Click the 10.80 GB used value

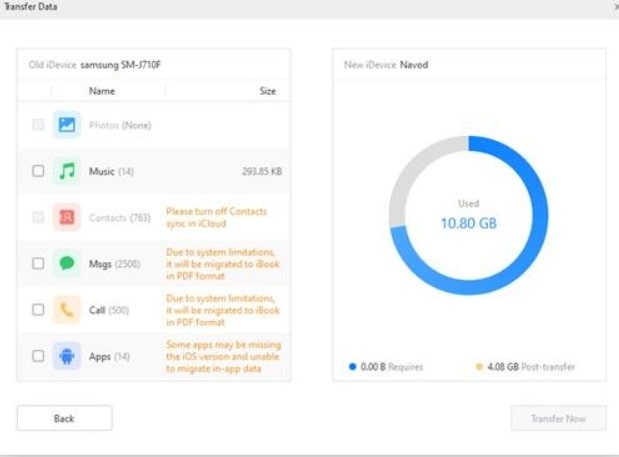click(x=469, y=223)
